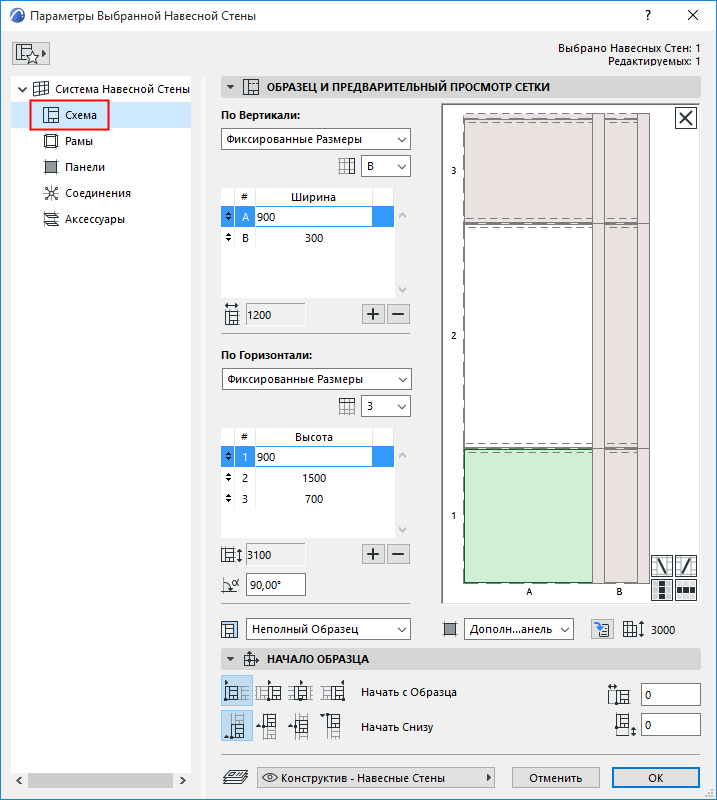The height and width of the screenshot is (800, 717).
Task: Open the Конструктив - Навесные Стены layer selector
Action: coord(376,778)
